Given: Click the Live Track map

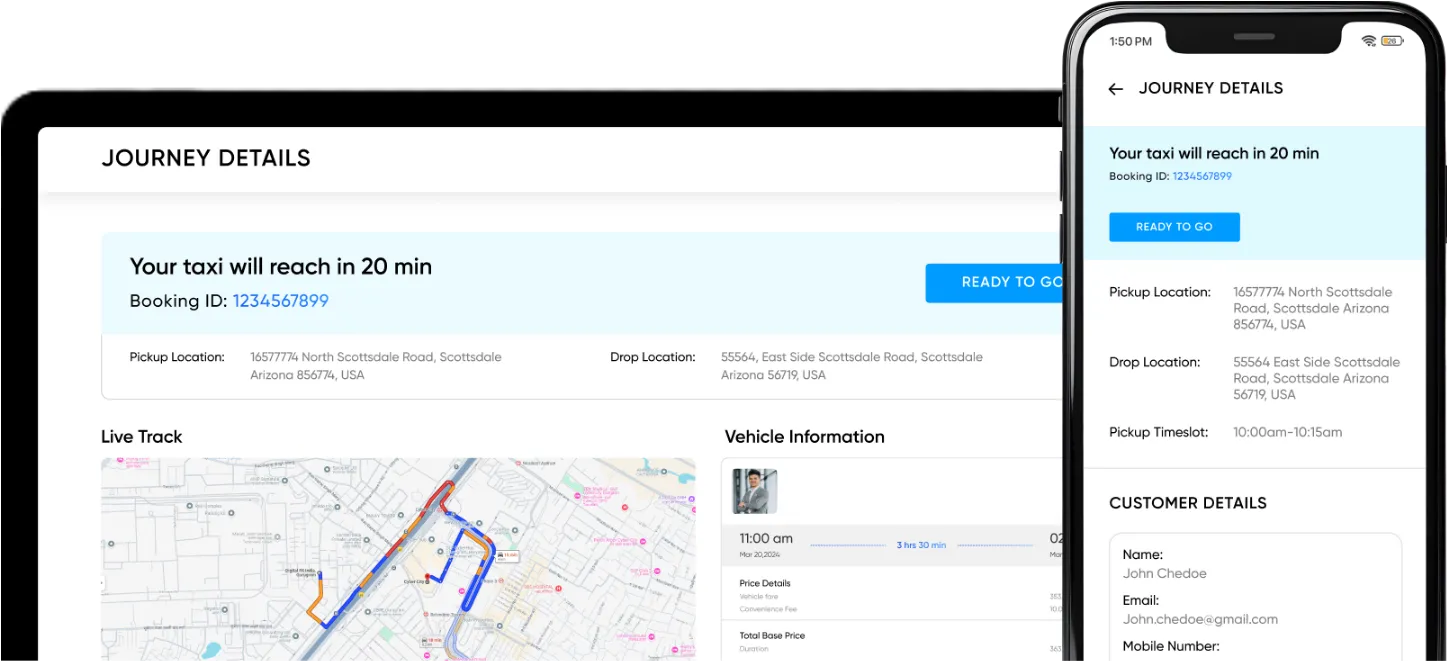Looking at the screenshot, I should pyautogui.click(x=398, y=559).
